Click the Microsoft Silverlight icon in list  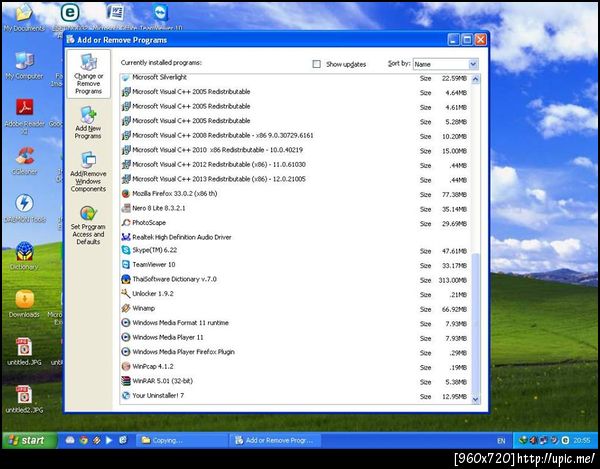[x=126, y=77]
